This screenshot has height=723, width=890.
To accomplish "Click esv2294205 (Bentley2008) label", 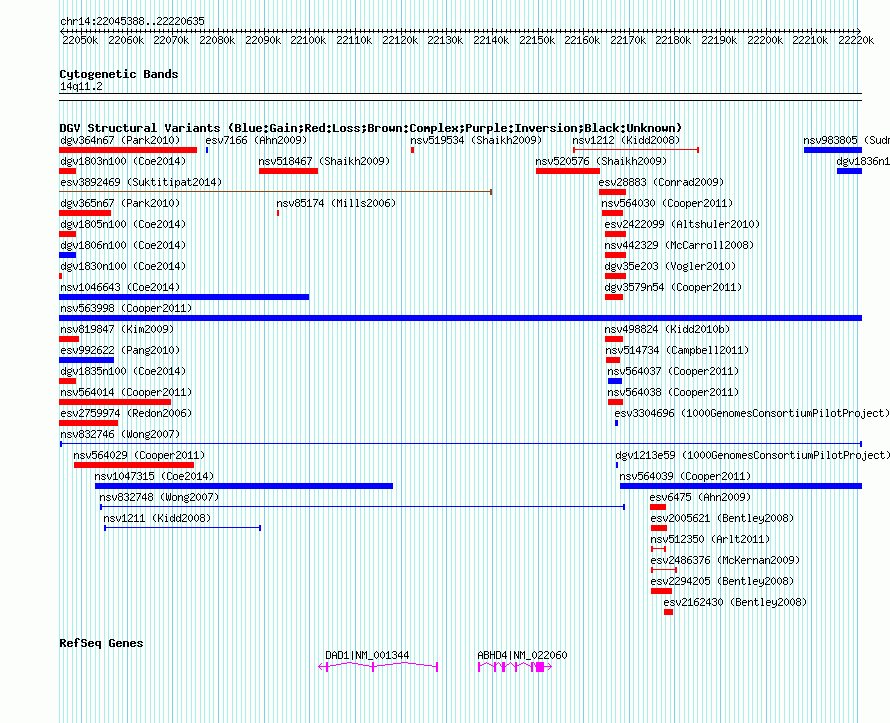I will tap(722, 581).
